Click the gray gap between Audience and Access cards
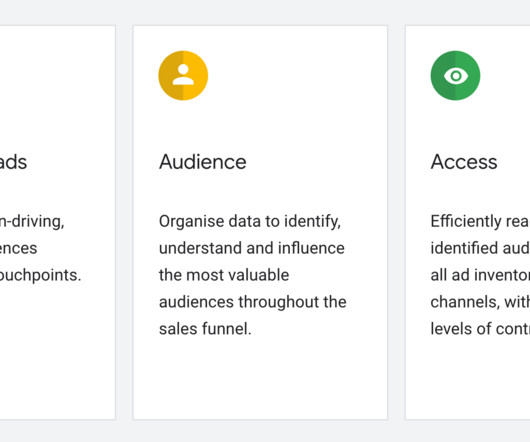This screenshot has height=442, width=530. [396, 222]
